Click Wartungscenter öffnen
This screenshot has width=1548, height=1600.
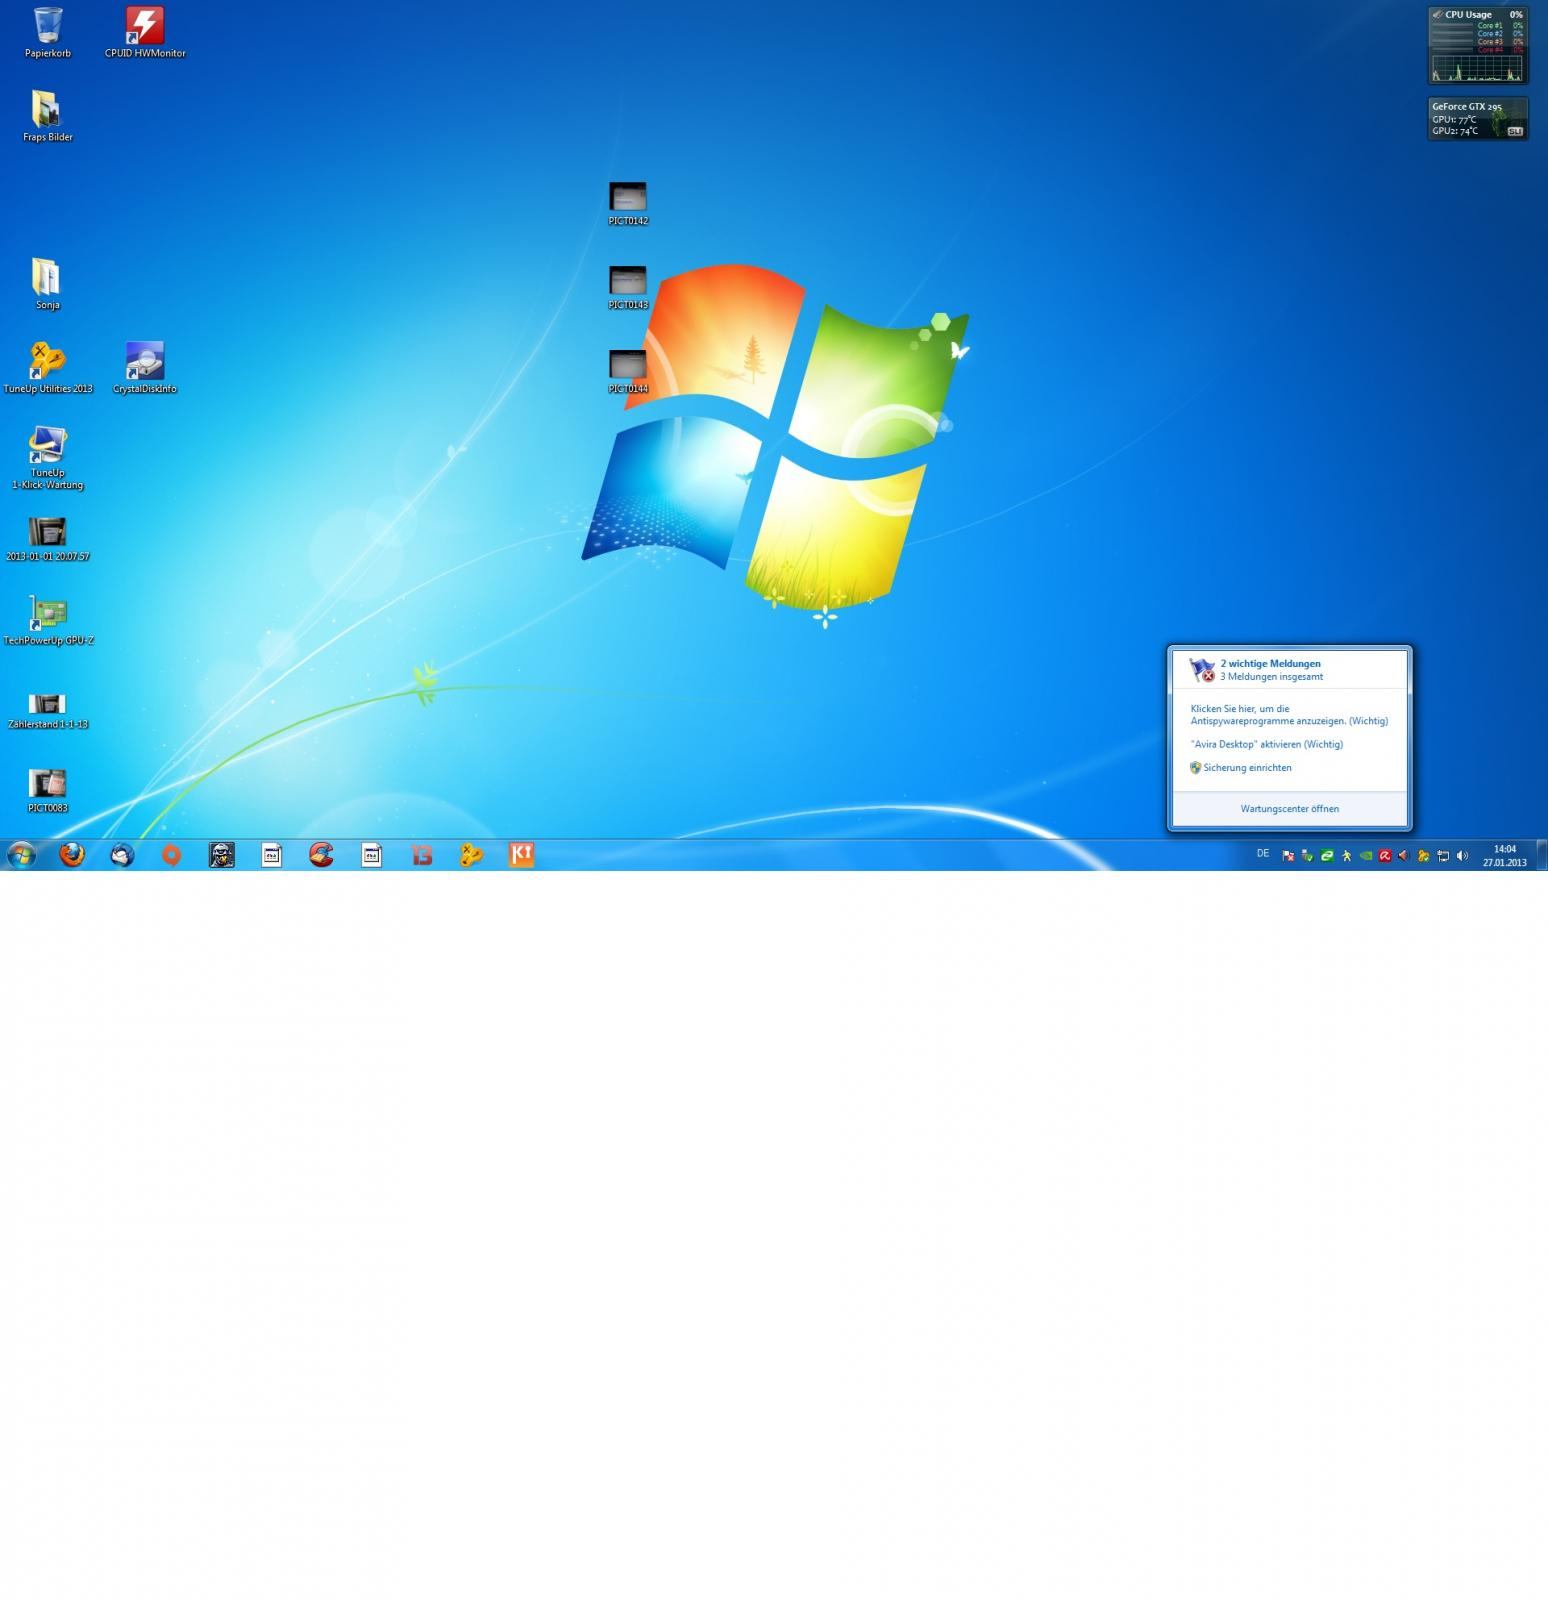tap(1289, 809)
